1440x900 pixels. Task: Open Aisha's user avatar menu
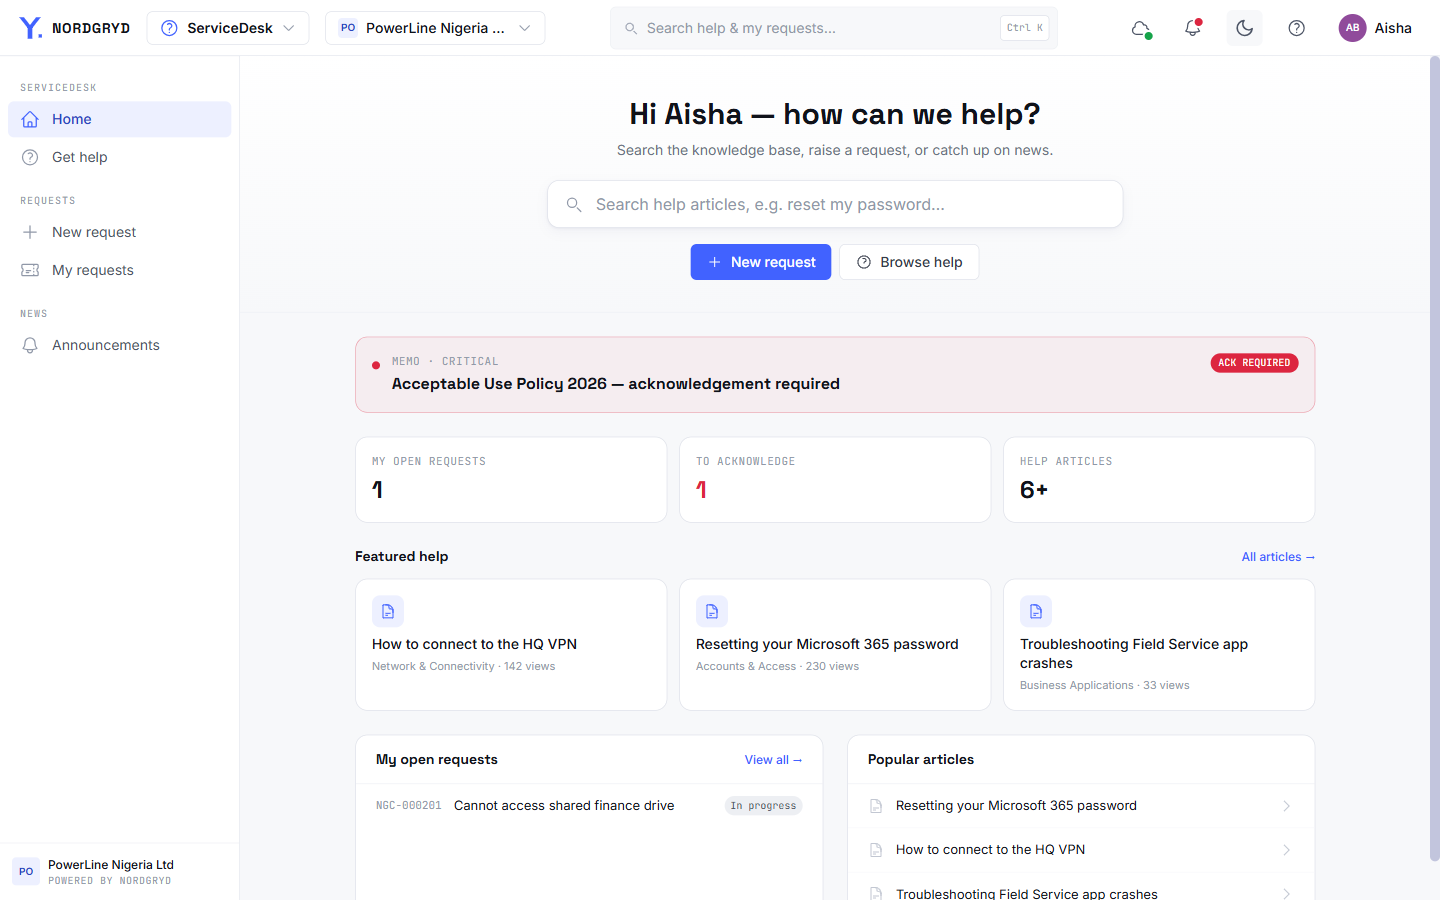(1375, 28)
